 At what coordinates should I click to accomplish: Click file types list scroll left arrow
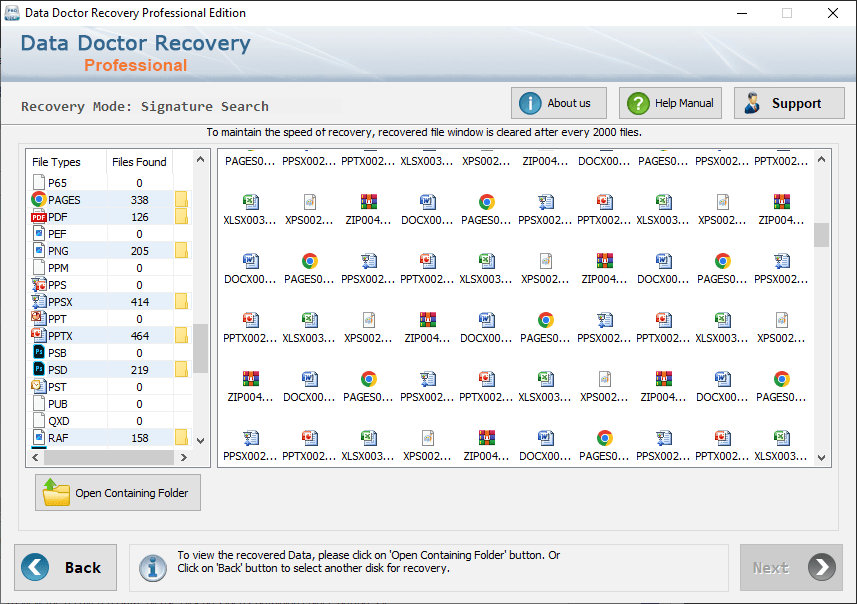(x=36, y=458)
